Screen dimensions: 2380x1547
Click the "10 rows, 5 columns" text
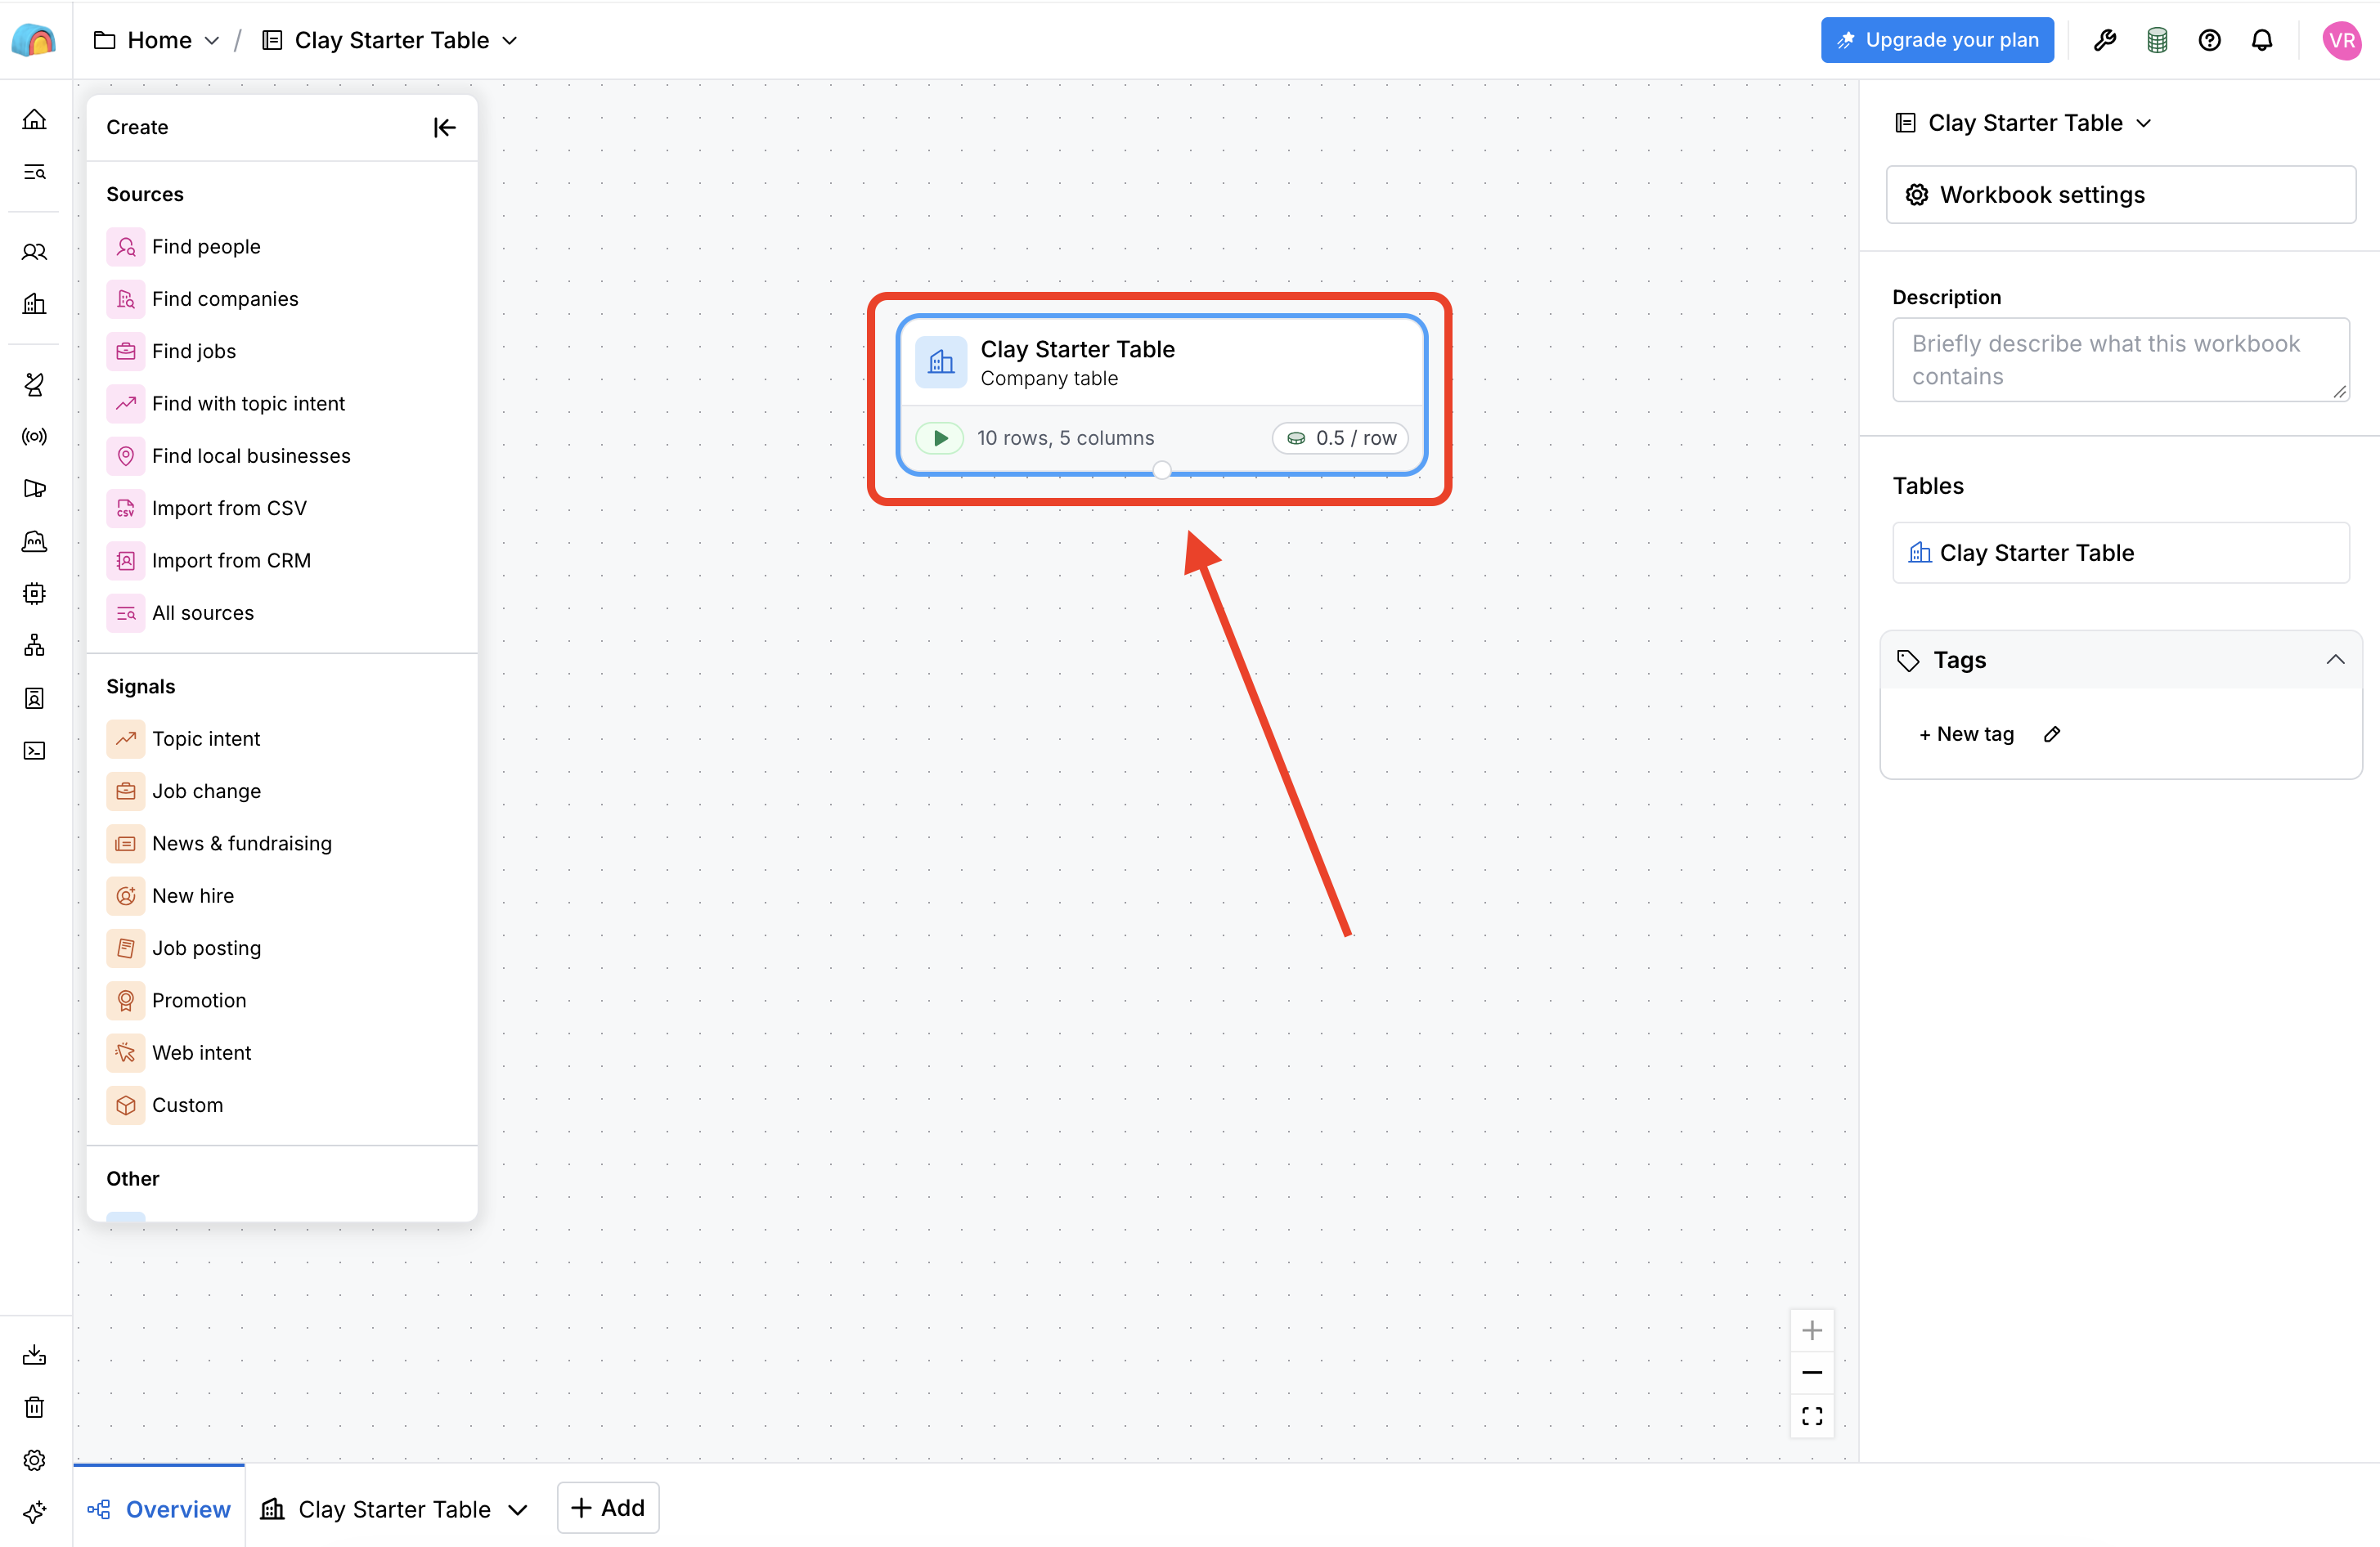(1065, 438)
